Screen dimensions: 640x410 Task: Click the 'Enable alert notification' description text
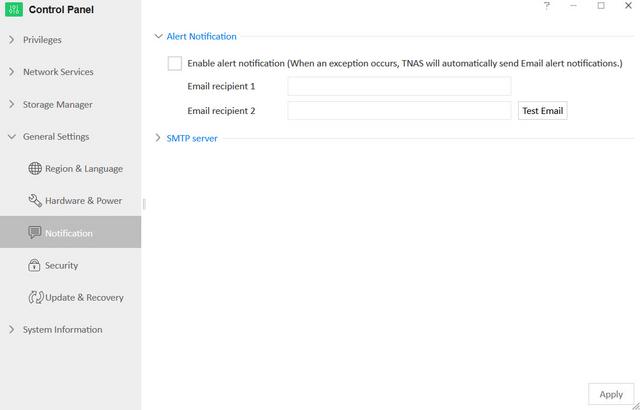click(405, 63)
